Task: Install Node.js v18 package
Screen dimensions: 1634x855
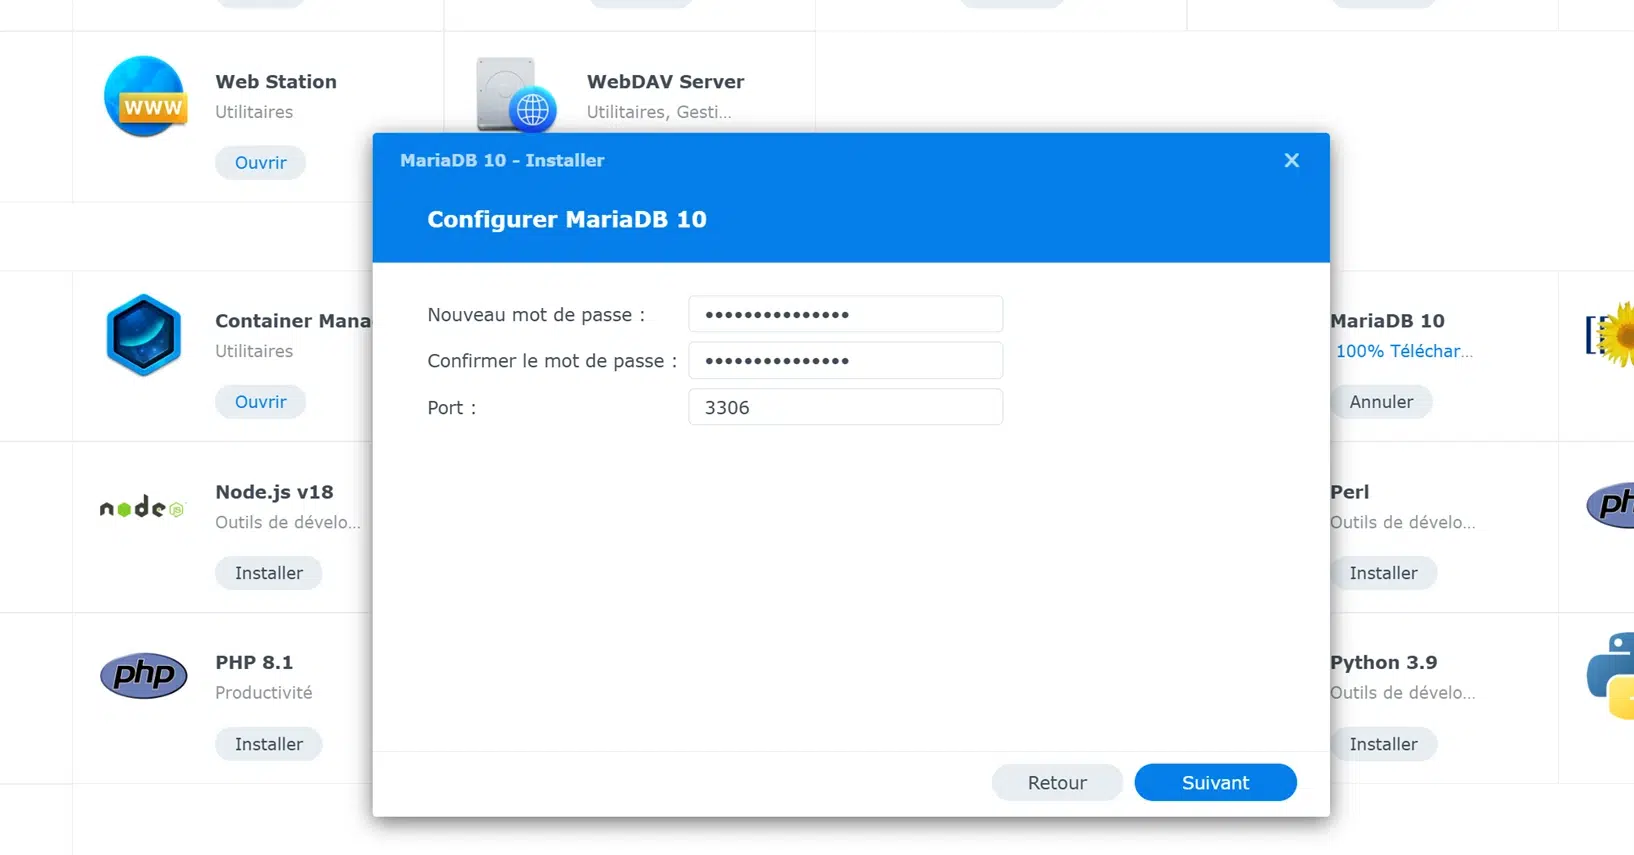Action: click(x=269, y=573)
